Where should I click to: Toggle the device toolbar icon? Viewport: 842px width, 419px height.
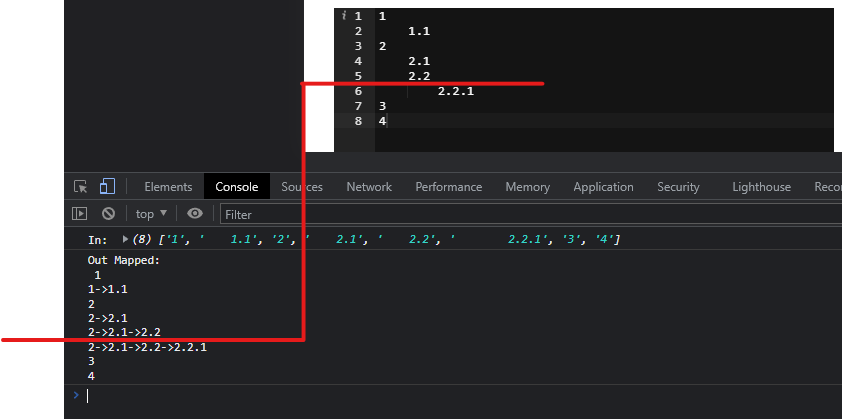[107, 186]
